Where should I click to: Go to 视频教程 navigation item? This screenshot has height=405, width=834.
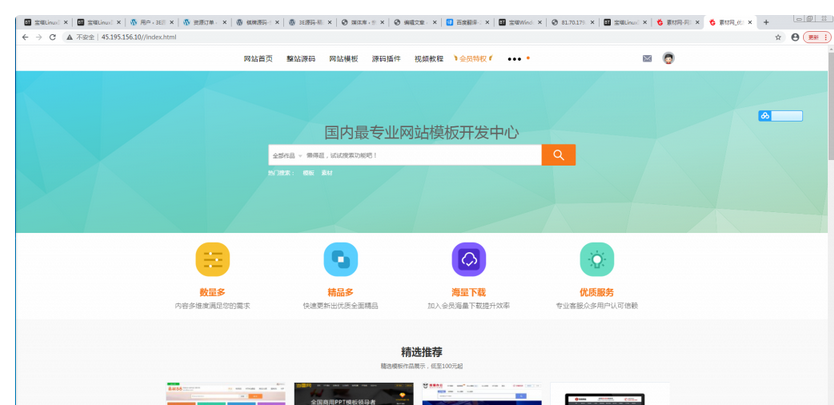point(429,59)
